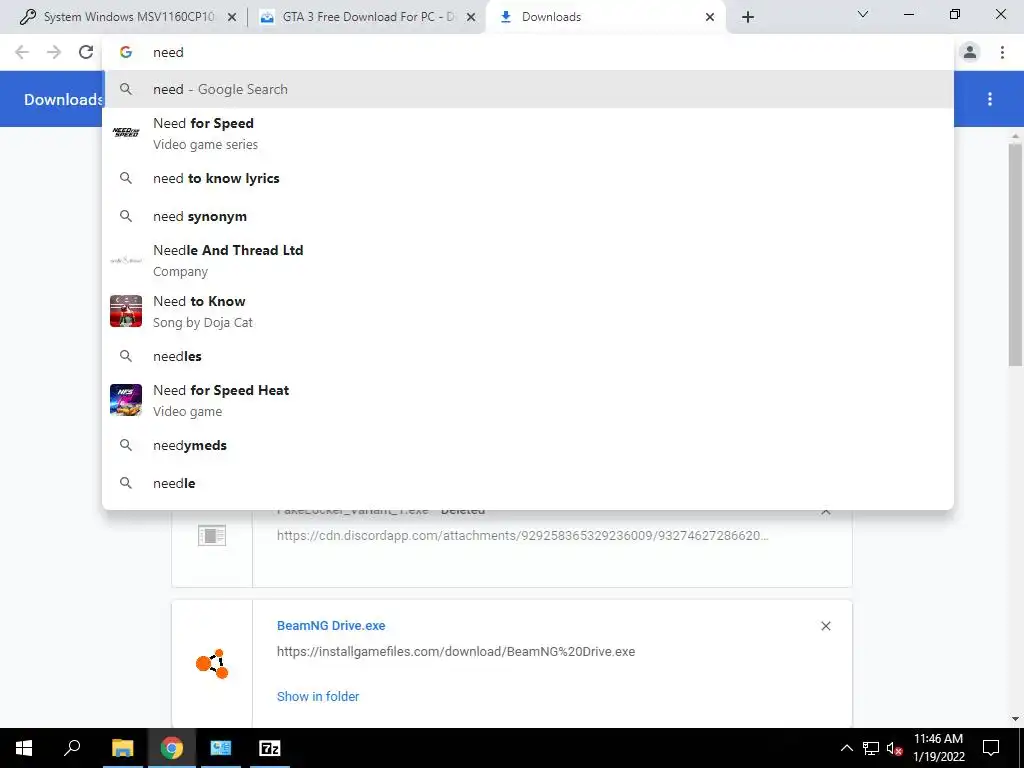Screen dimensions: 1024x768
Task: Click the Chrome taskbar icon
Action: [172, 748]
